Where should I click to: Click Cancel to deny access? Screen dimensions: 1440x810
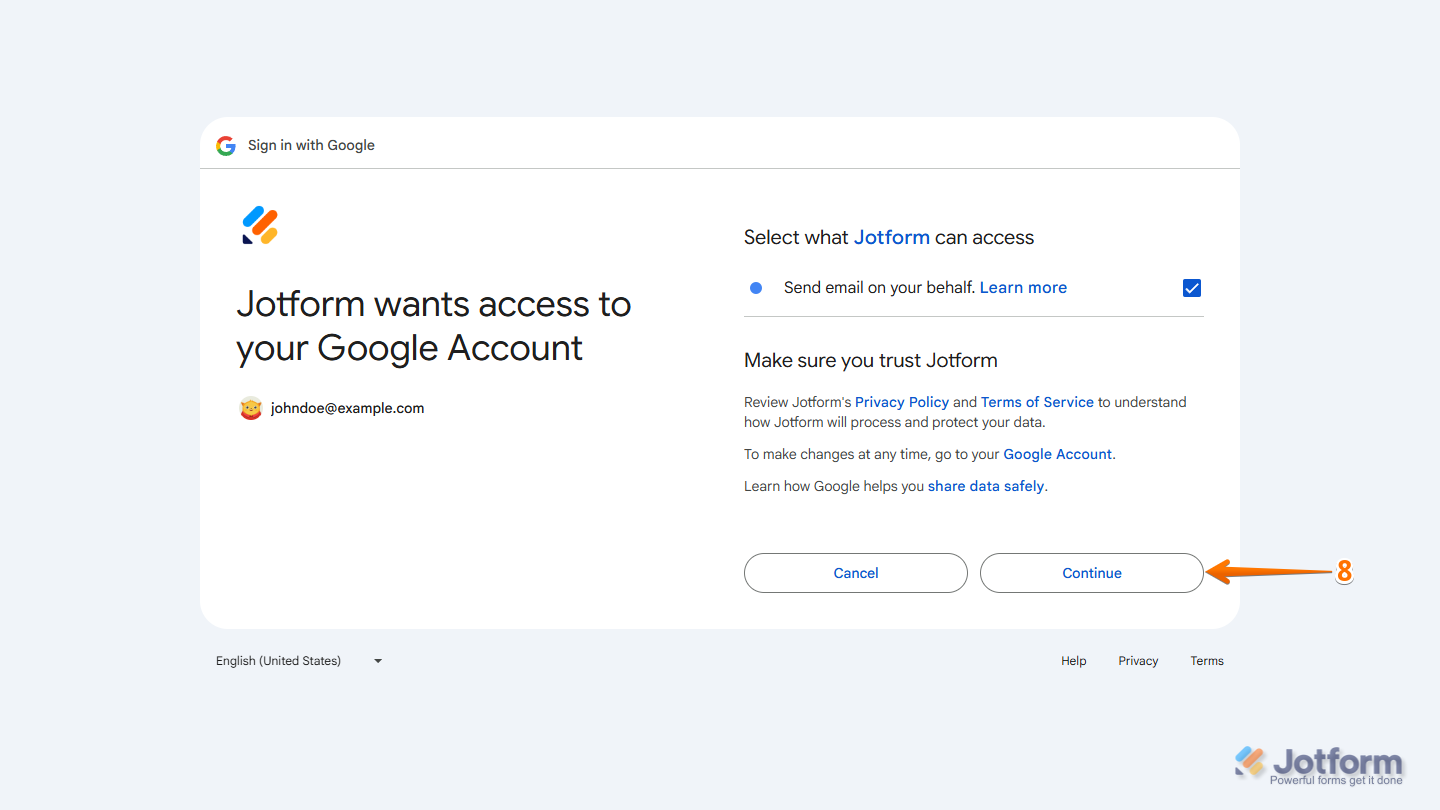(855, 573)
